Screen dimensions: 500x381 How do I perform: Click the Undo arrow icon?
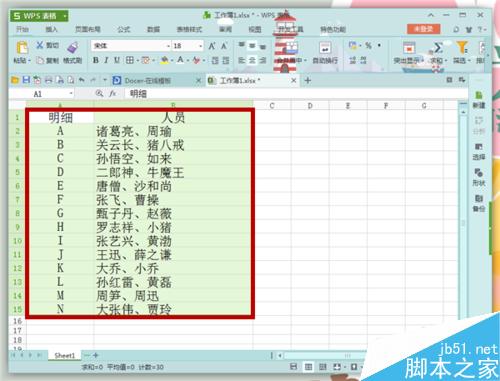click(82, 80)
